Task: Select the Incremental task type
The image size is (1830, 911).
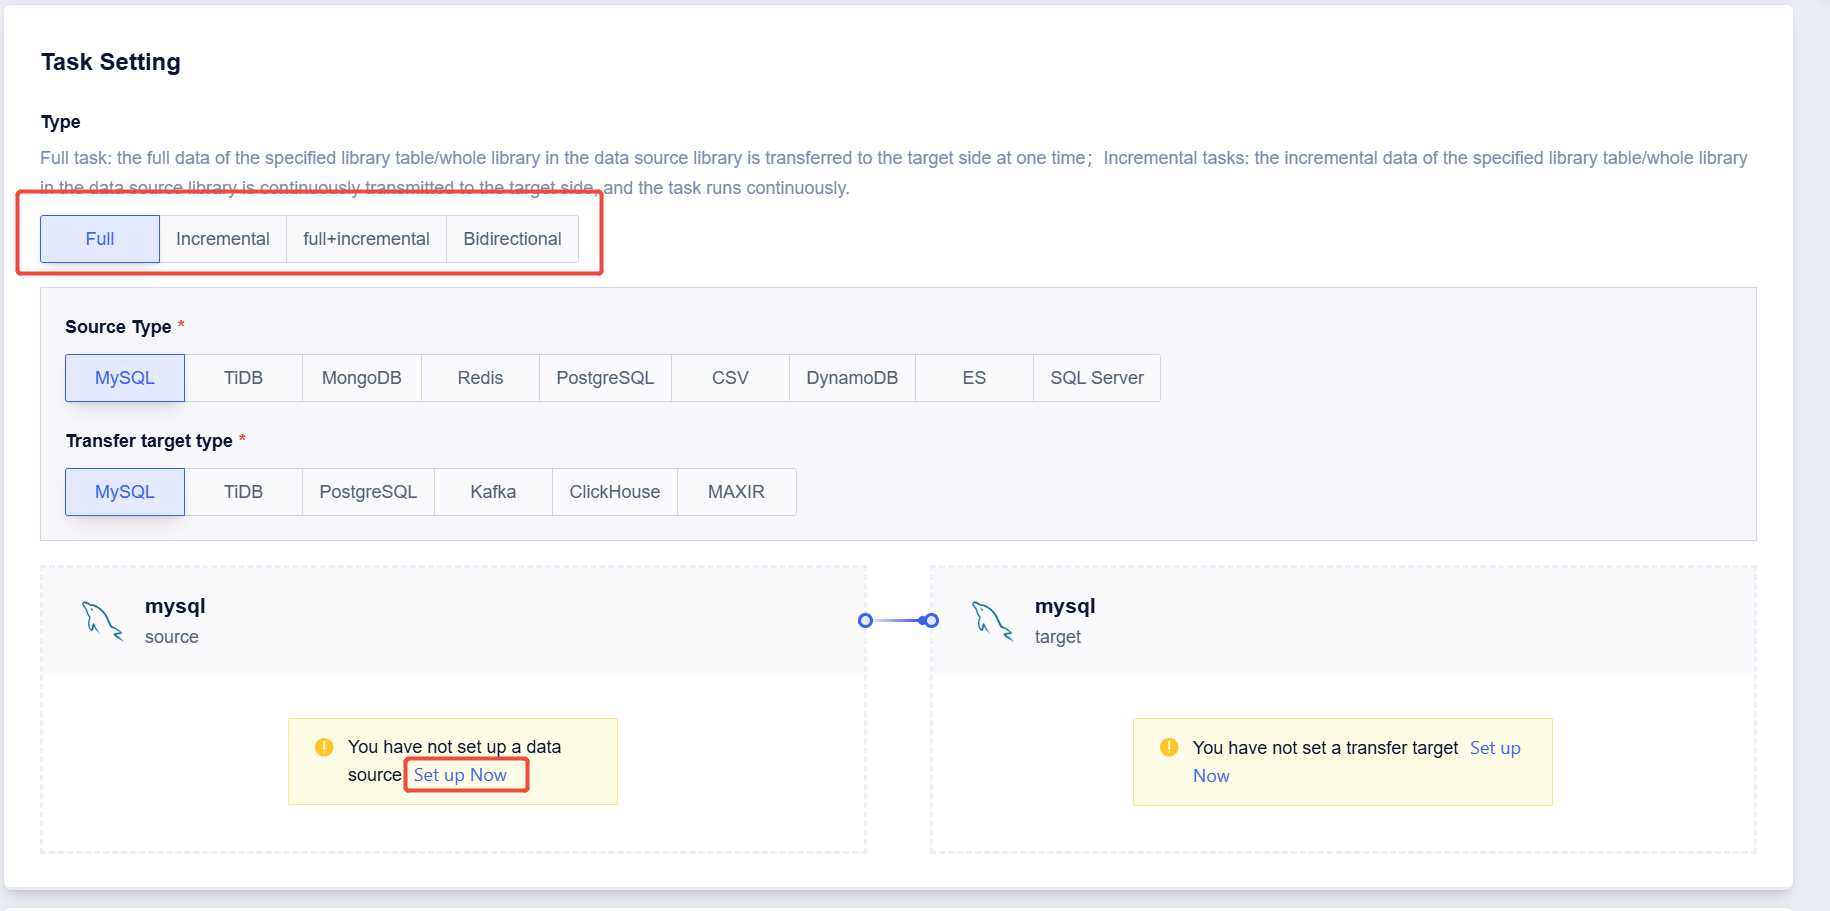Action: click(223, 239)
